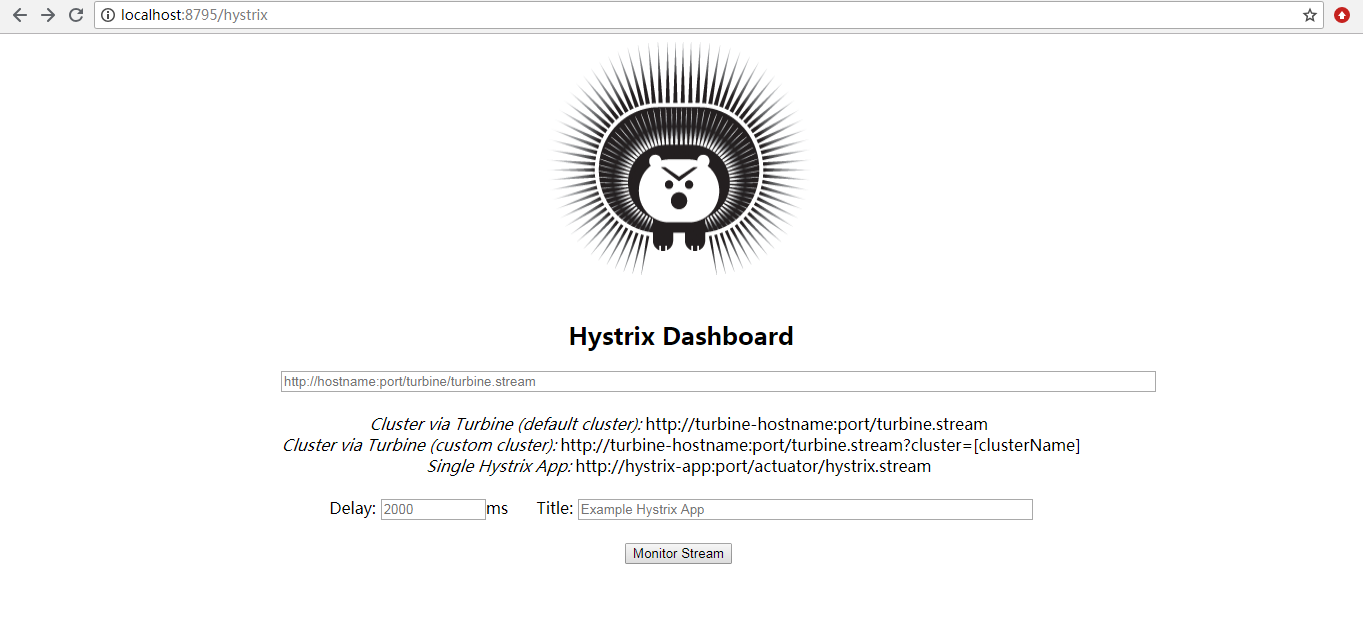
Task: Click the 'Title:' label
Action: tap(555, 509)
